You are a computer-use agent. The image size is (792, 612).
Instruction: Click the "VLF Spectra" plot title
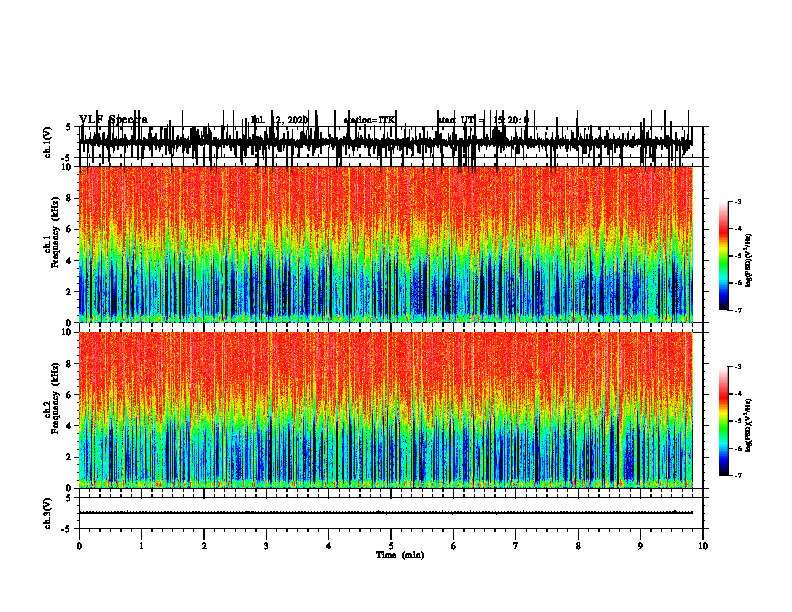point(113,120)
